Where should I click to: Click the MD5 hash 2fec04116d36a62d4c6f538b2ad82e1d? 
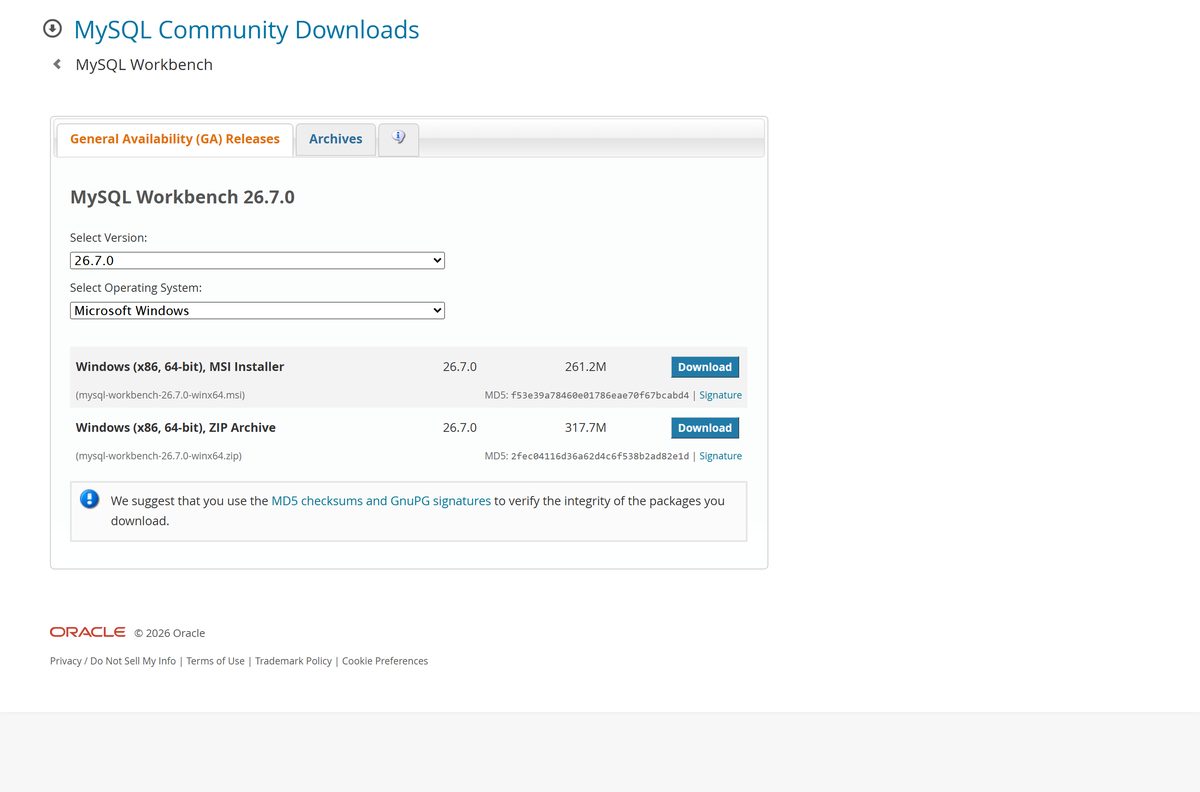click(600, 456)
